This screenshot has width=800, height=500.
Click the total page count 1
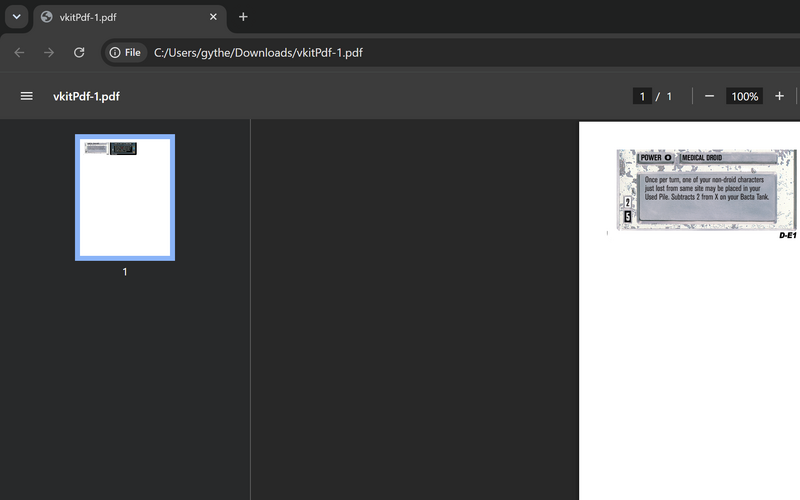coord(669,96)
